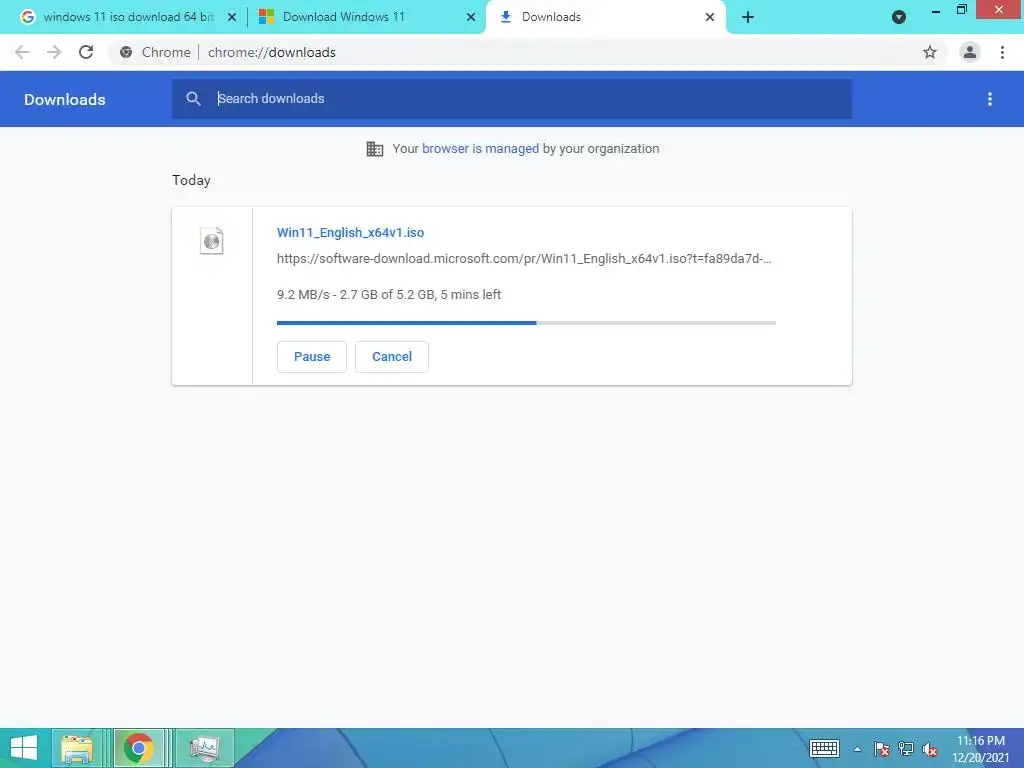Screen dimensions: 1024x768
Task: Click the network tray icon
Action: [x=906, y=748]
